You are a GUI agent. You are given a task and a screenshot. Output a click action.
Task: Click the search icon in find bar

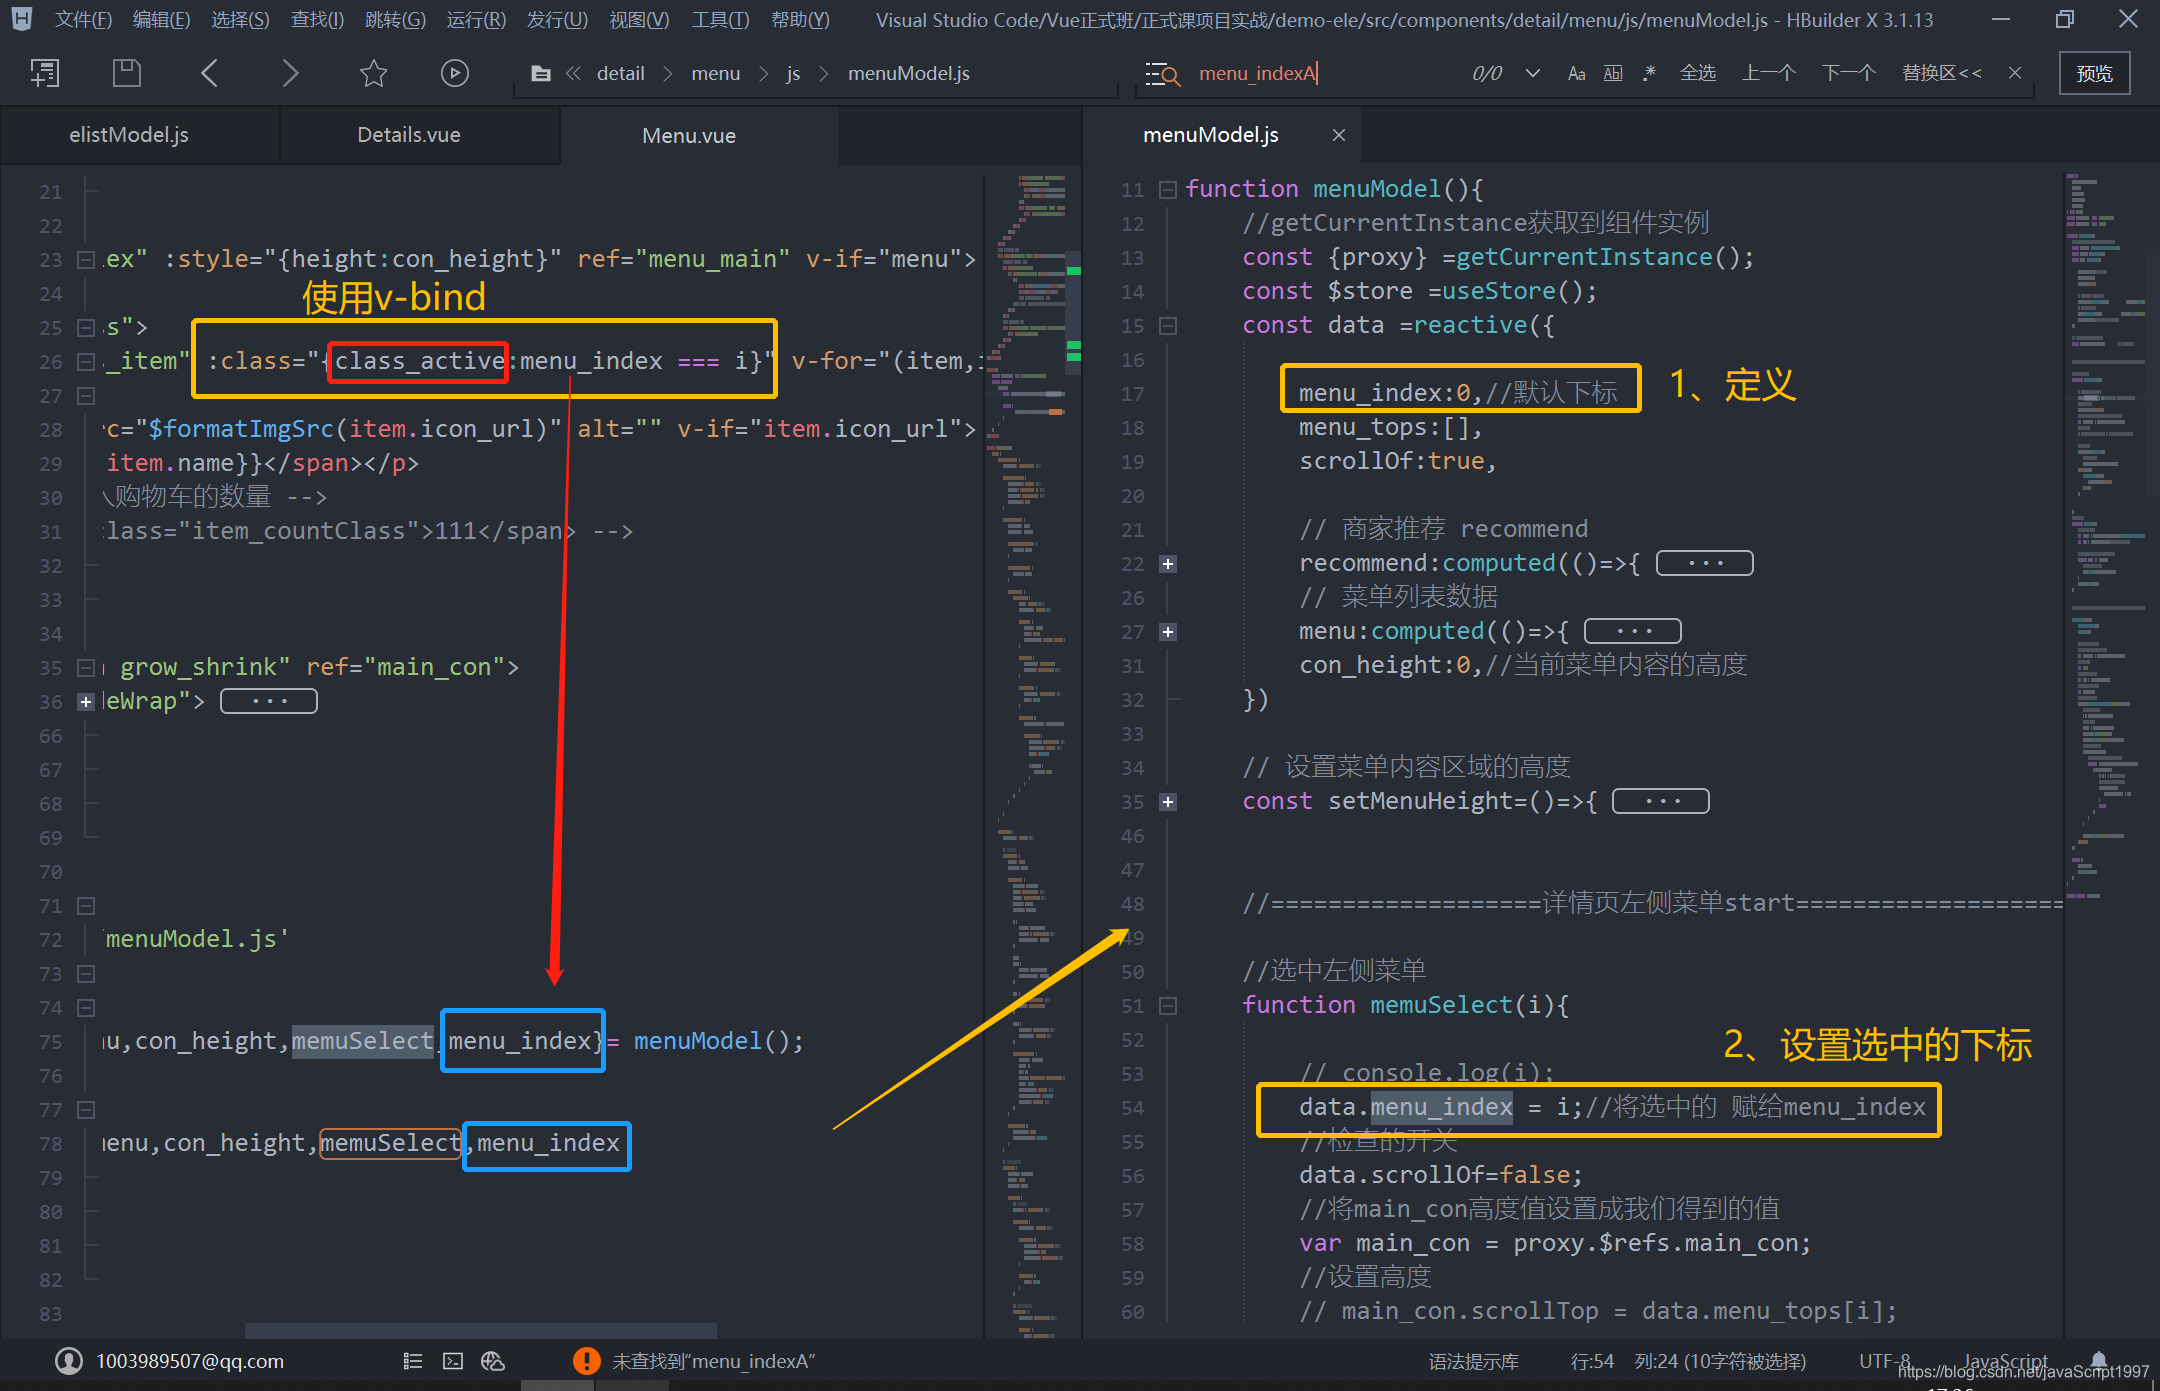[1163, 74]
